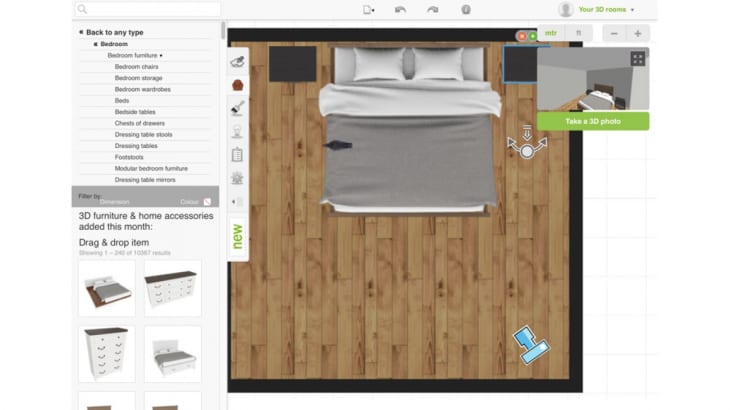Expand the 3D preview to fullscreen
The width and height of the screenshot is (730, 410).
pyautogui.click(x=638, y=59)
